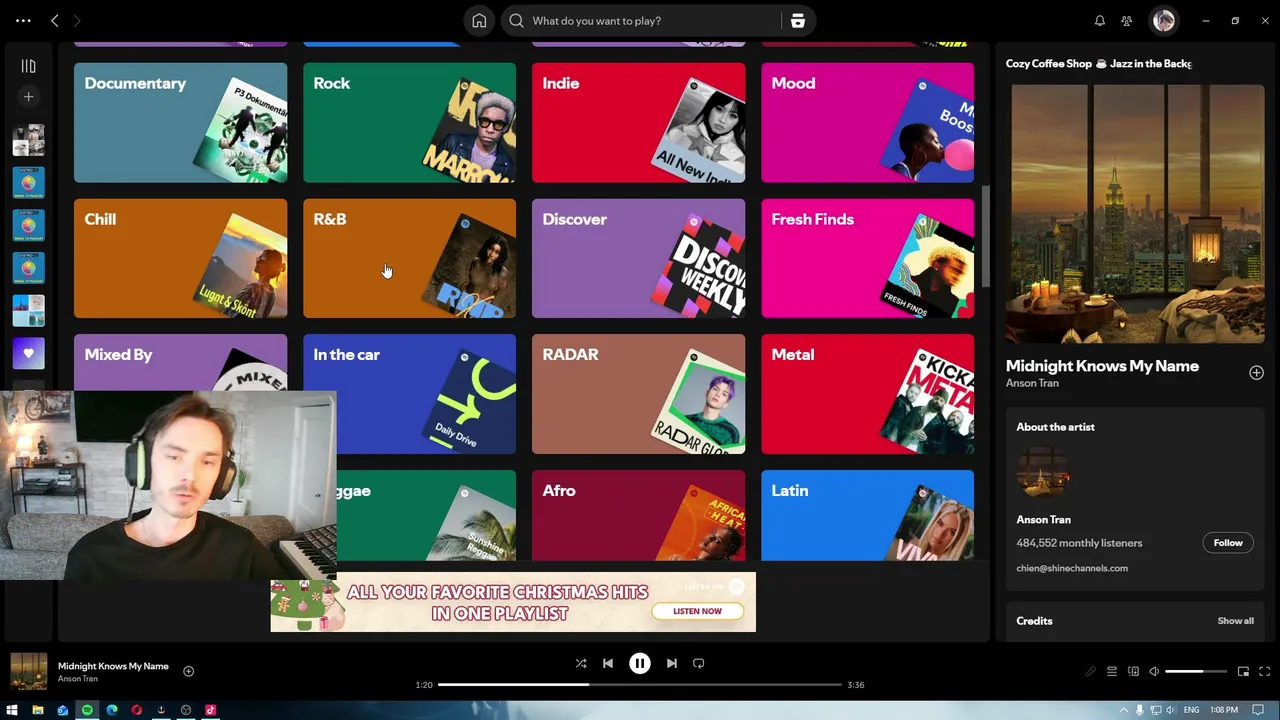Open the user profile avatar menu

1163,21
